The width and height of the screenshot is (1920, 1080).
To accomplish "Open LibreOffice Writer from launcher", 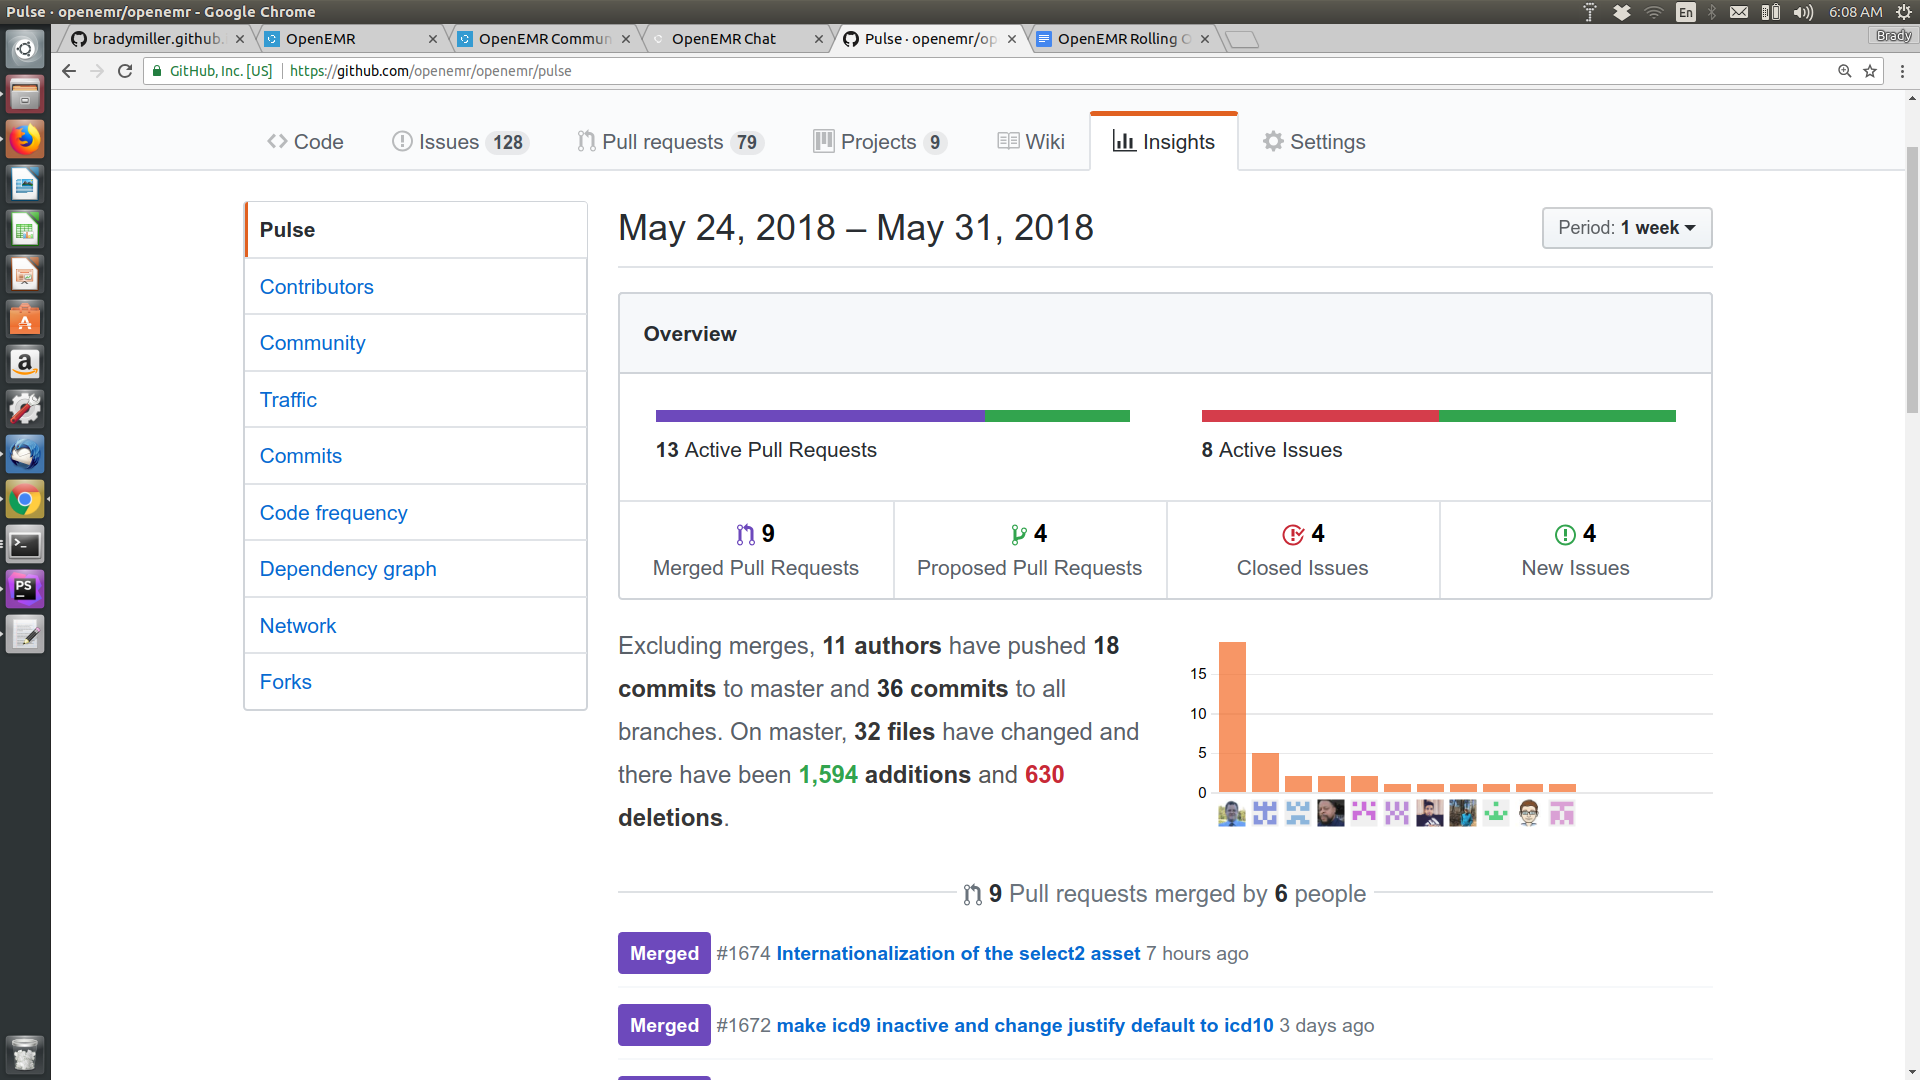I will point(25,184).
